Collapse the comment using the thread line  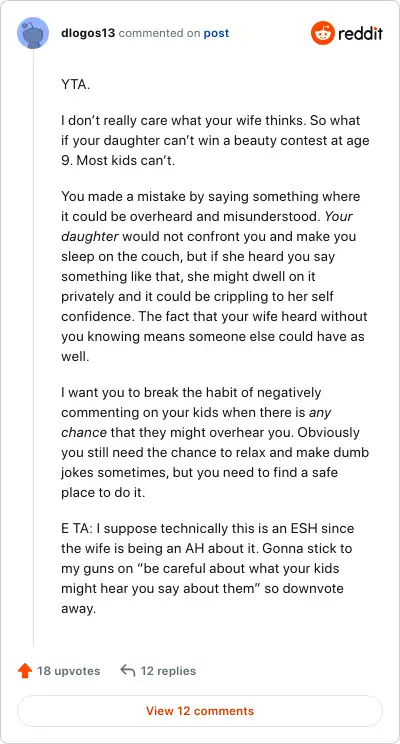pos(33,348)
